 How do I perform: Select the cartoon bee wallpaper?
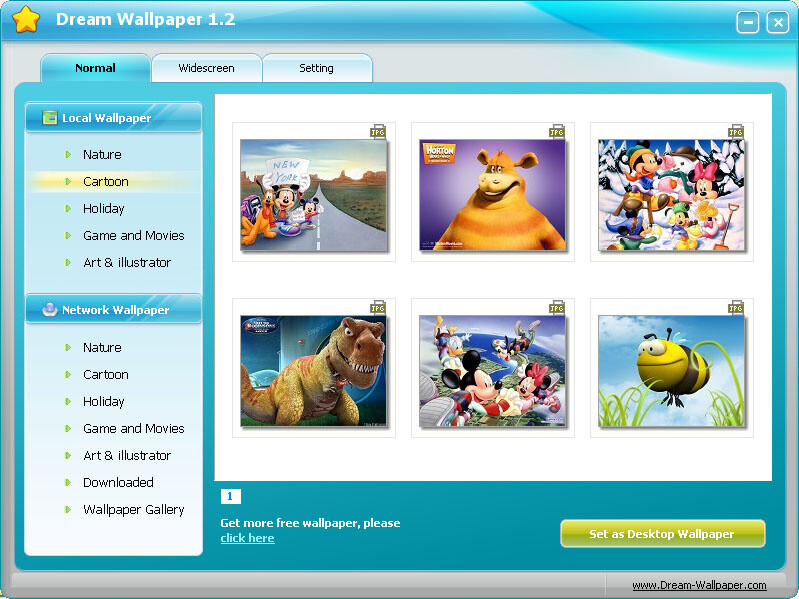click(672, 371)
